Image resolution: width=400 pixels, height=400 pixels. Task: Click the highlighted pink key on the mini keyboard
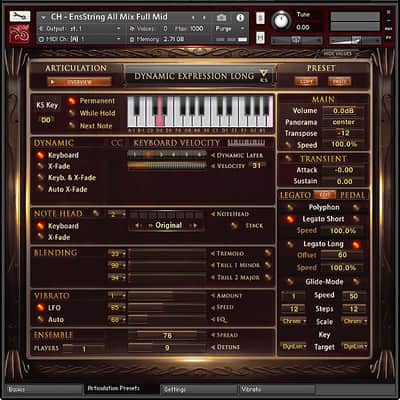click(x=160, y=112)
